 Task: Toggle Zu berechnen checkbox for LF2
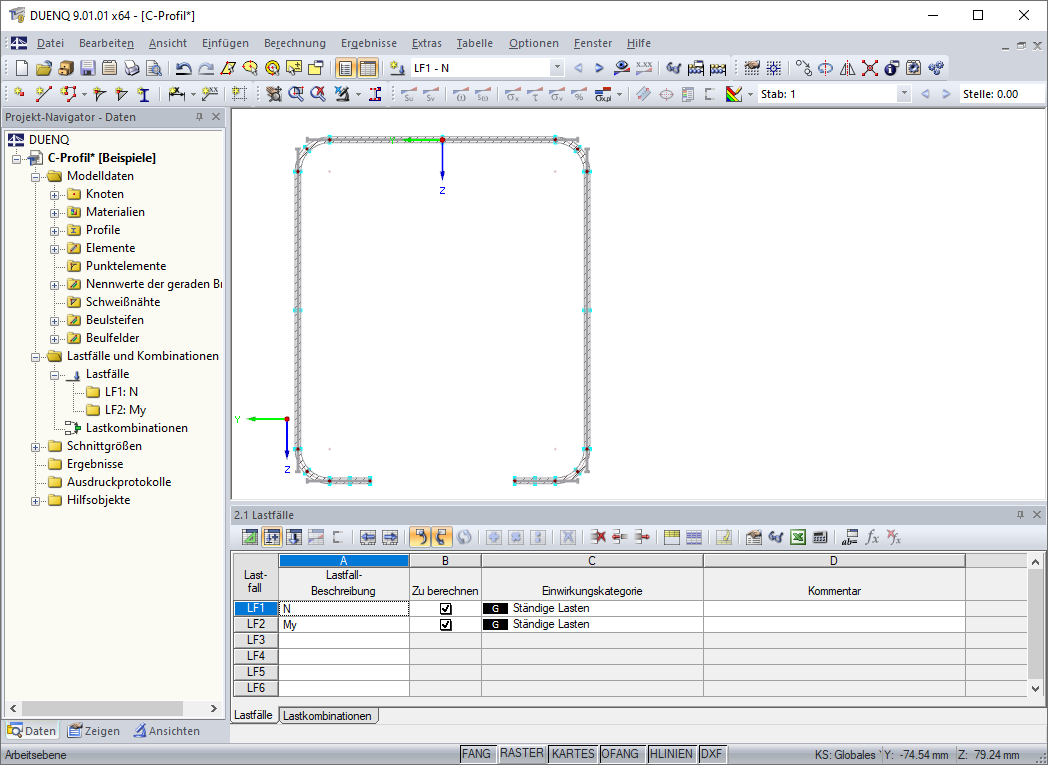pos(445,625)
